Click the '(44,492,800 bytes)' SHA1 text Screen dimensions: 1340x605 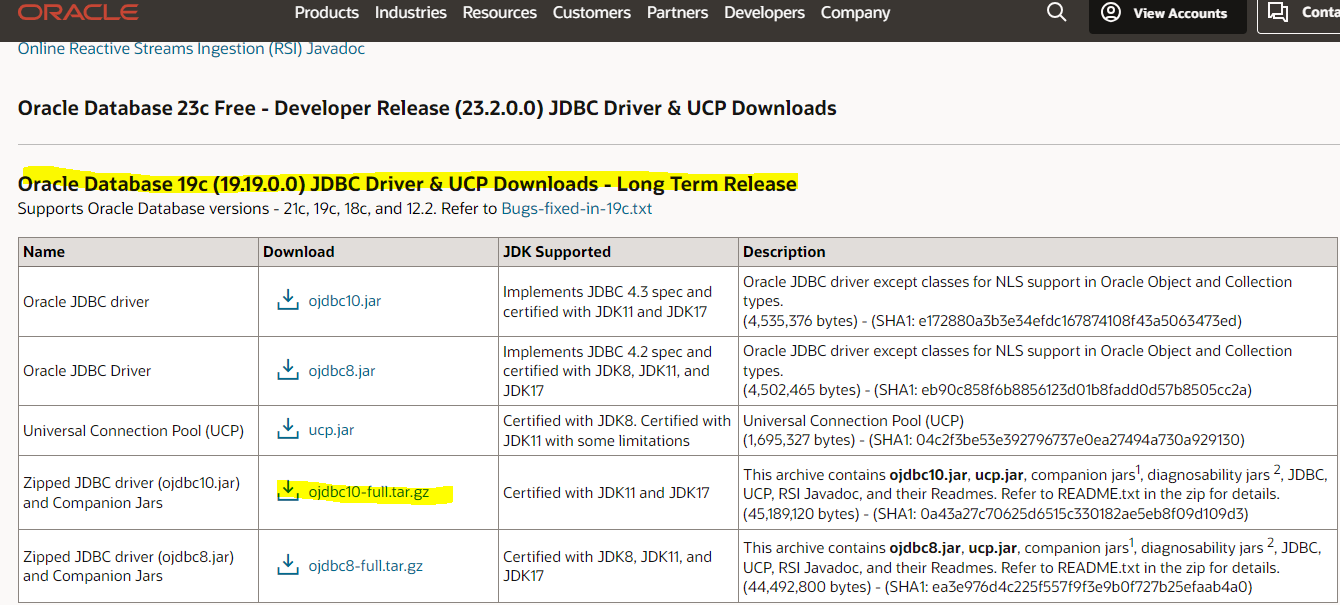[x=997, y=587]
